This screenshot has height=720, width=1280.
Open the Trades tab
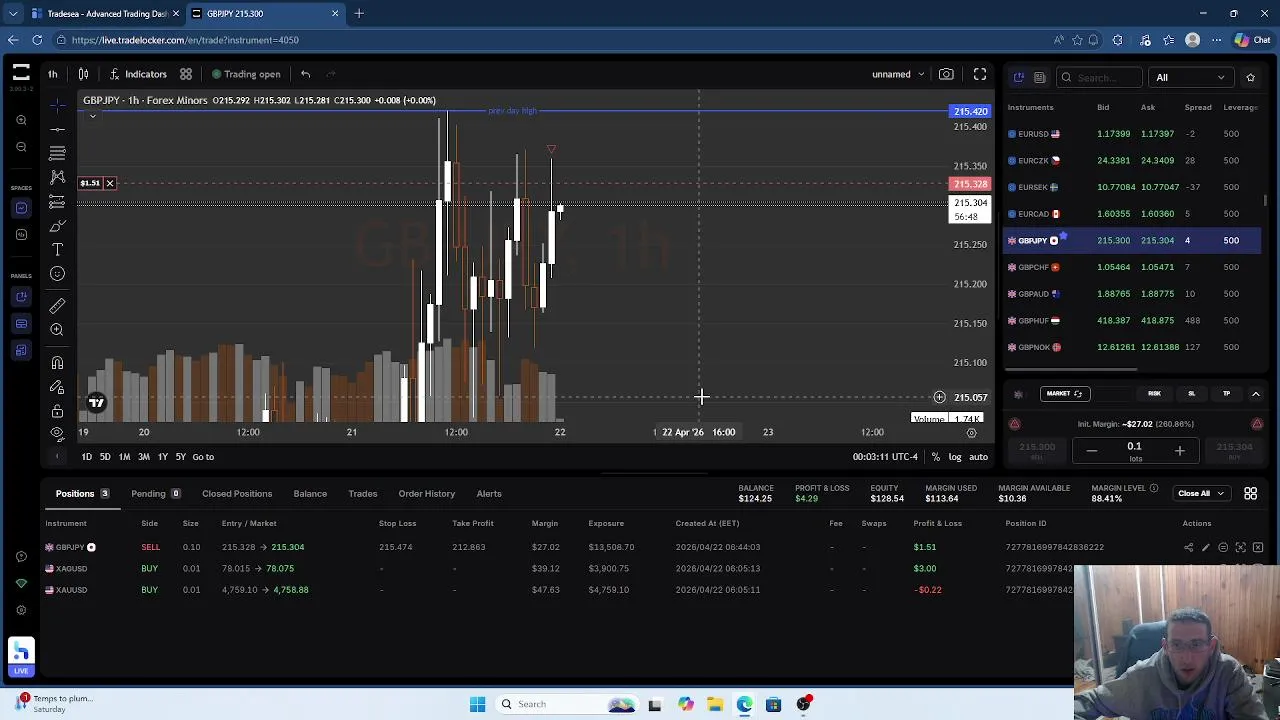[x=363, y=494]
